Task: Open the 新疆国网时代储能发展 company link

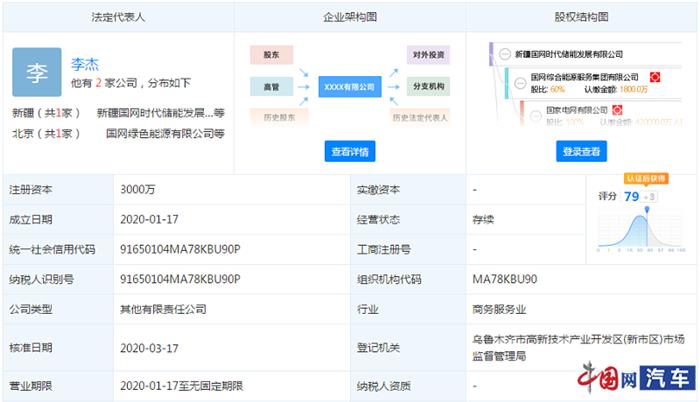Action: pyautogui.click(x=154, y=113)
